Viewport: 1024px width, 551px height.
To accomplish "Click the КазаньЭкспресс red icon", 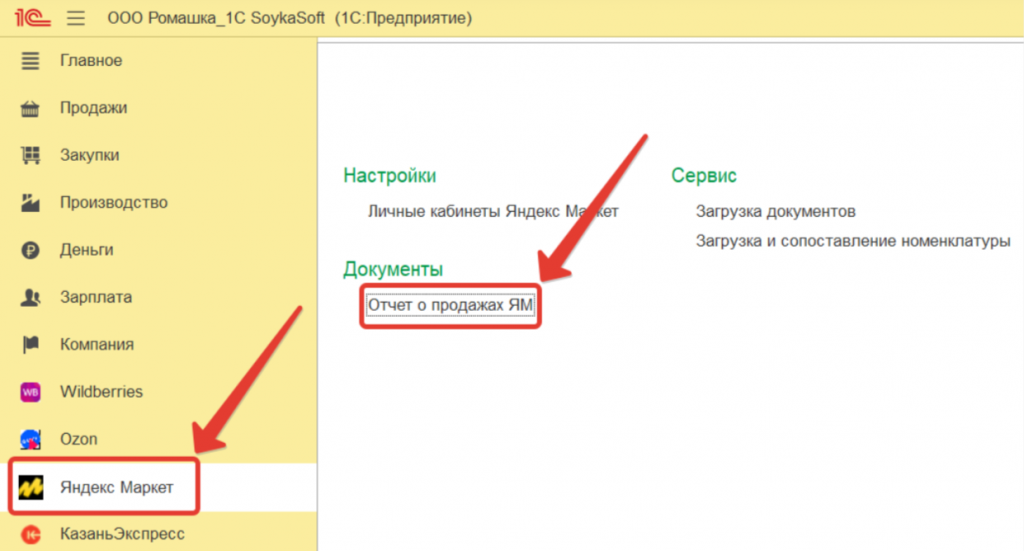I will 30,534.
